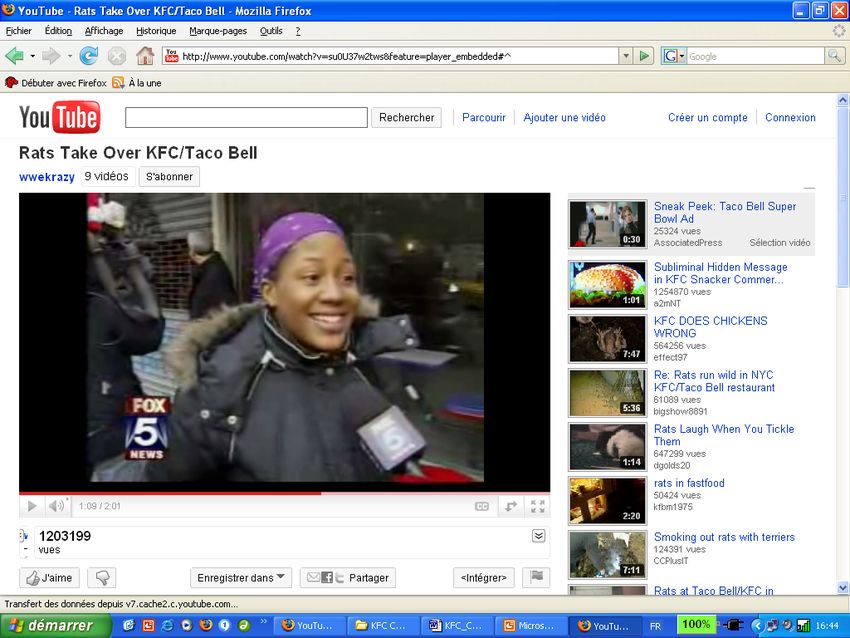Click the grey Forward arrow button
850x638 pixels.
tap(50, 56)
